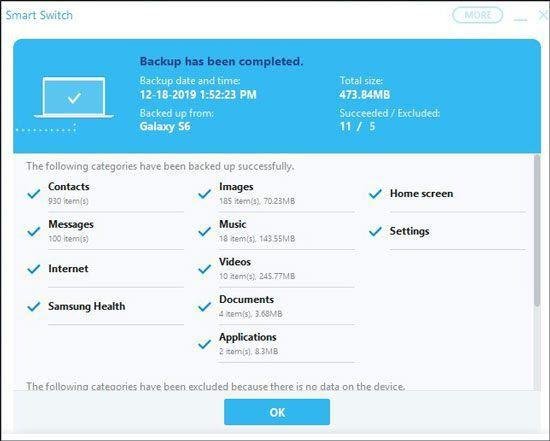Click the checkmark beside Settings

click(x=375, y=231)
